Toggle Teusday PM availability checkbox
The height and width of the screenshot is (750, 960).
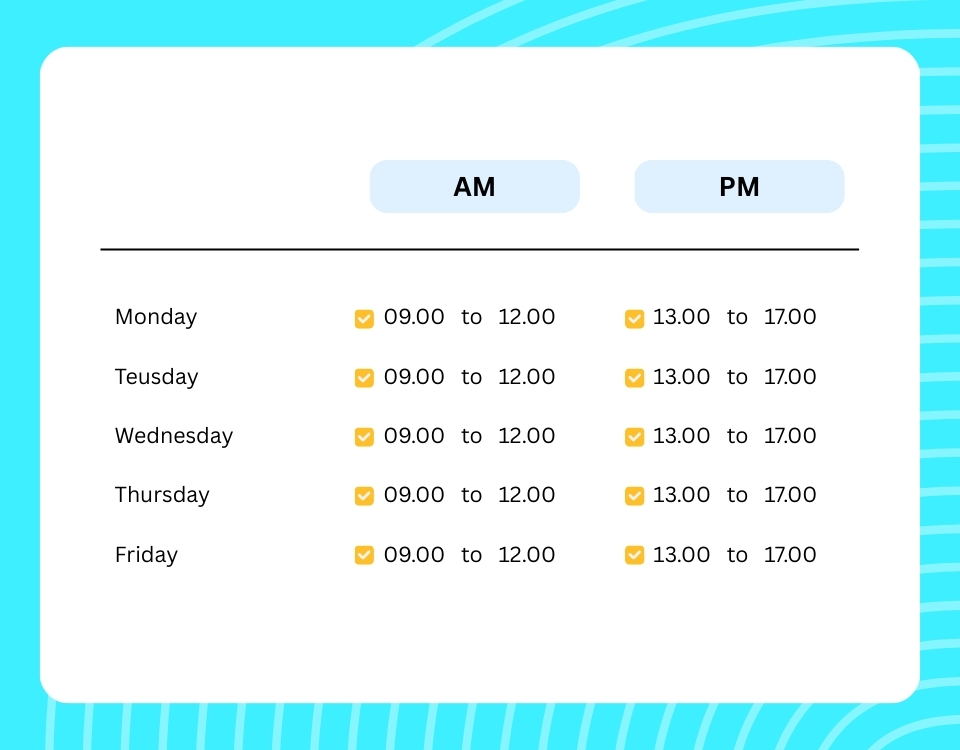[634, 378]
